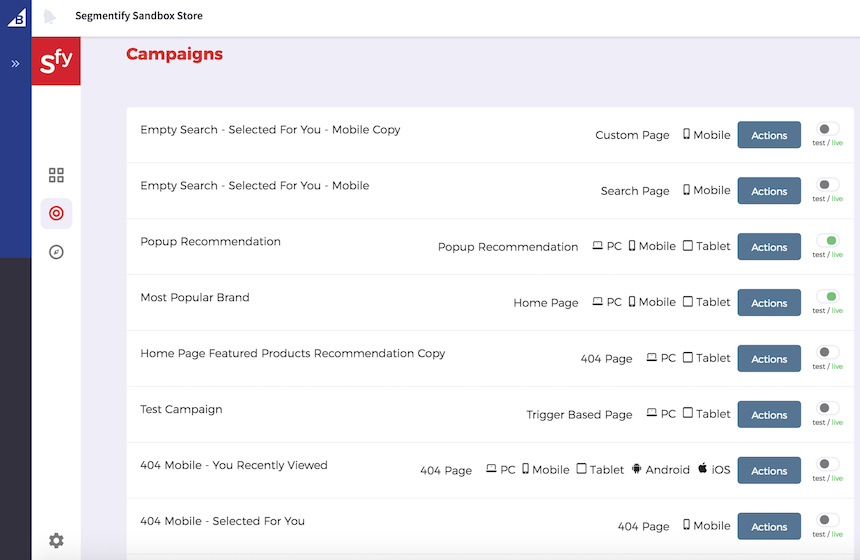
Task: Open the Popup Recommendation campaign name
Action: tap(210, 241)
